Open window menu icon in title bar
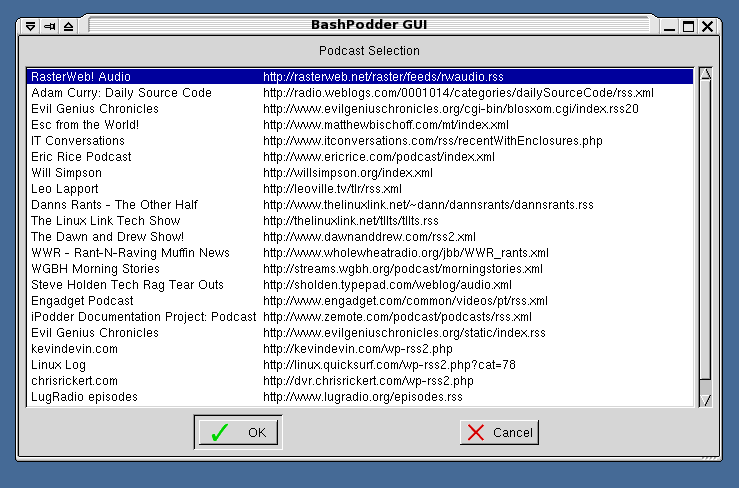Viewport: 739px width, 488px height. pos(31,26)
